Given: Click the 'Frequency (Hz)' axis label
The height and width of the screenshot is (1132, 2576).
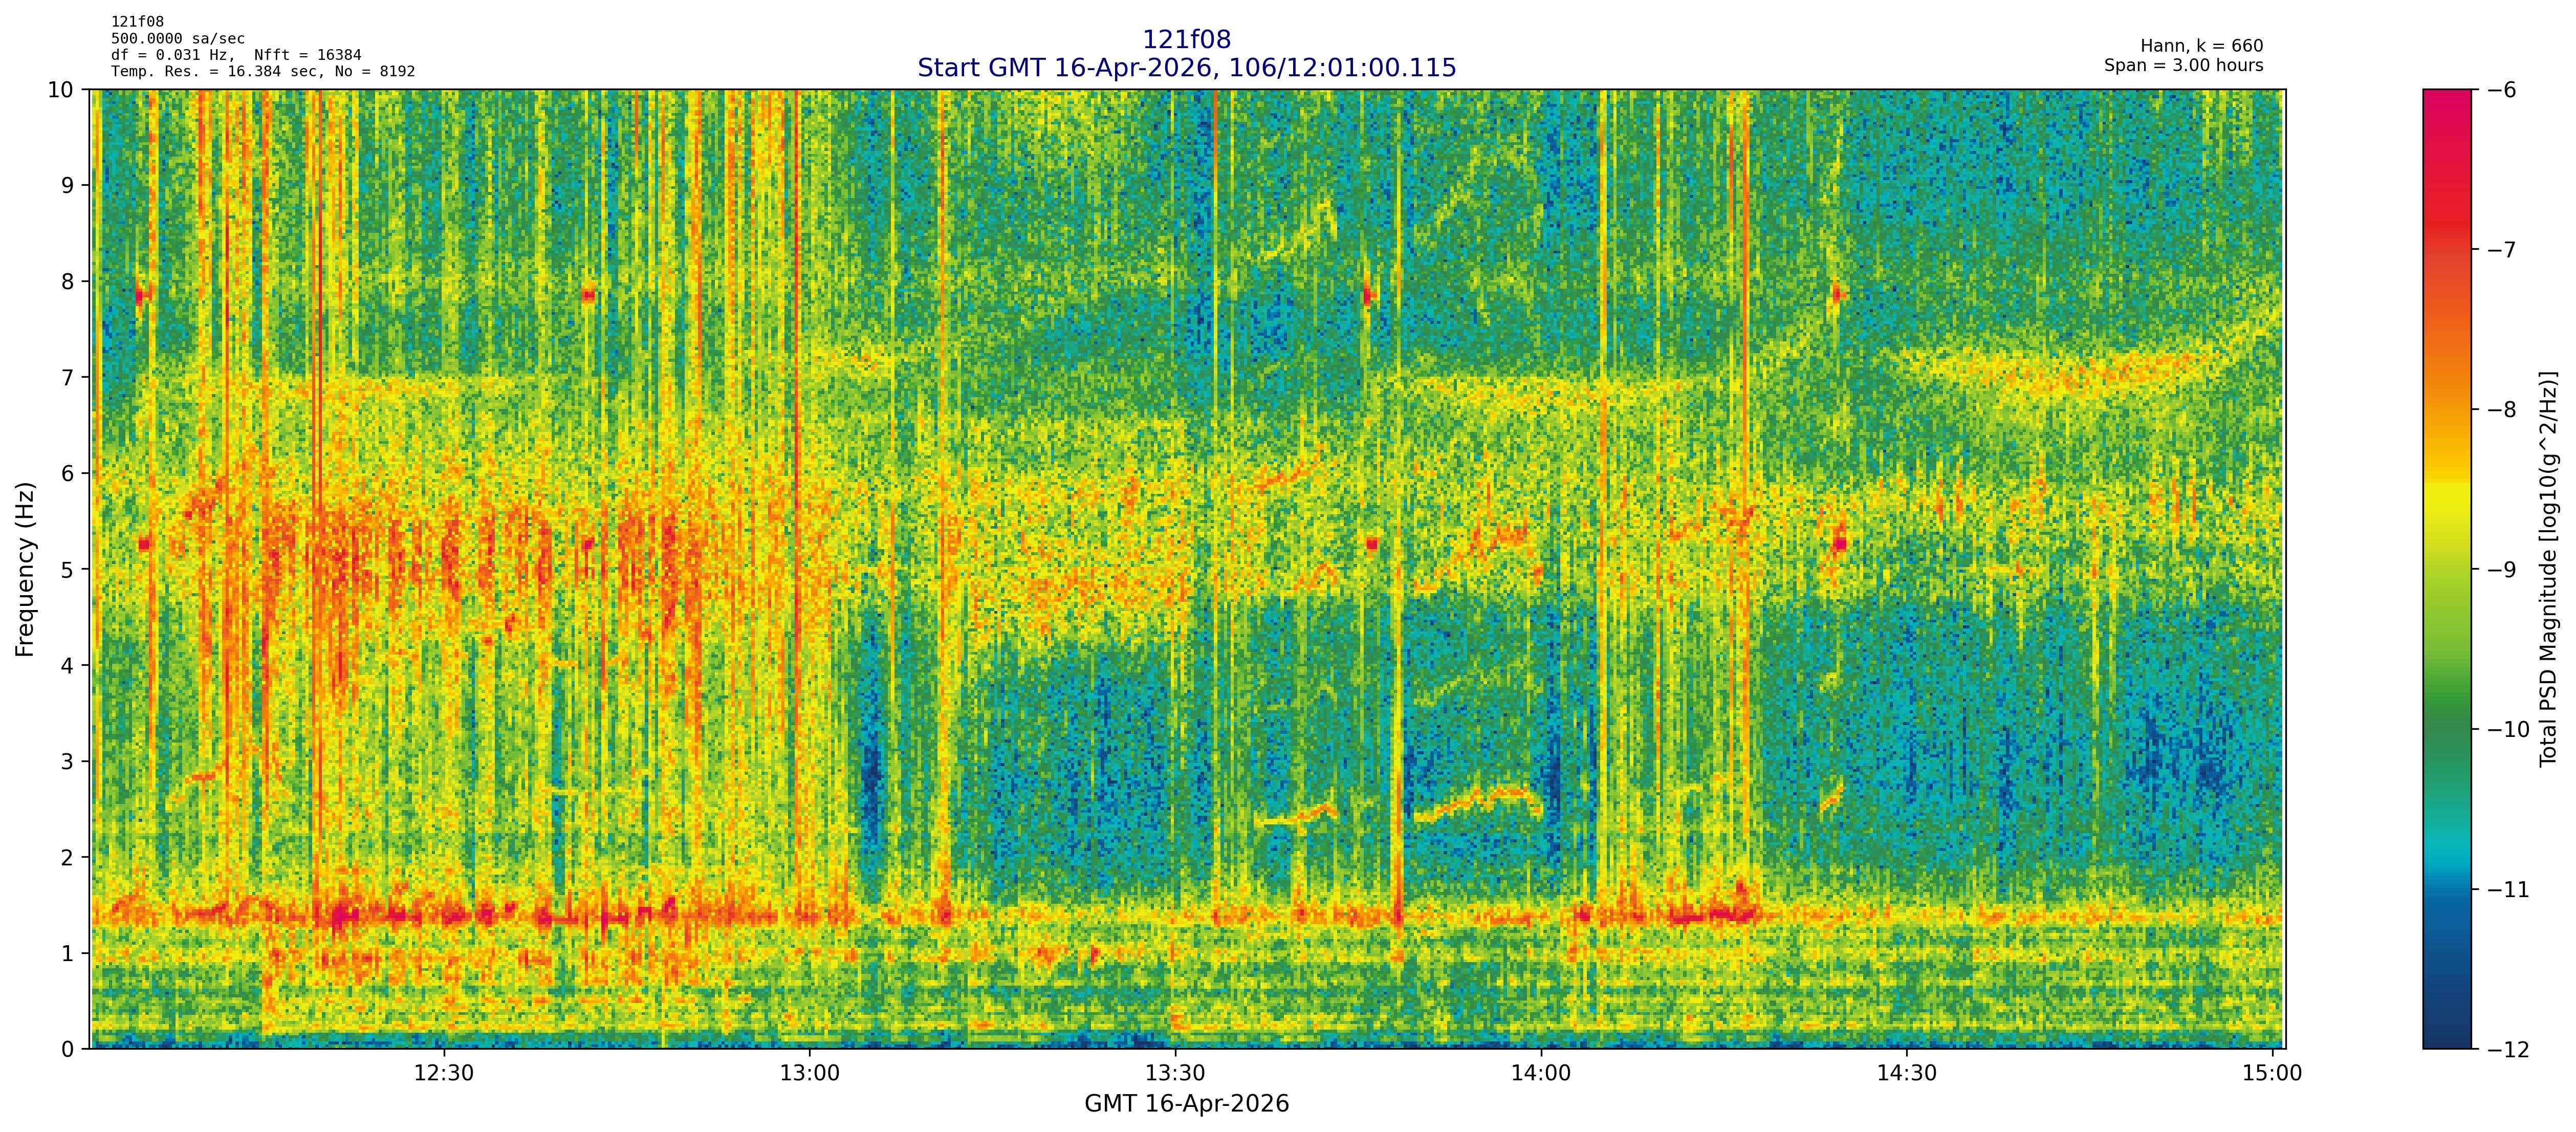Looking at the screenshot, I should coord(25,569).
